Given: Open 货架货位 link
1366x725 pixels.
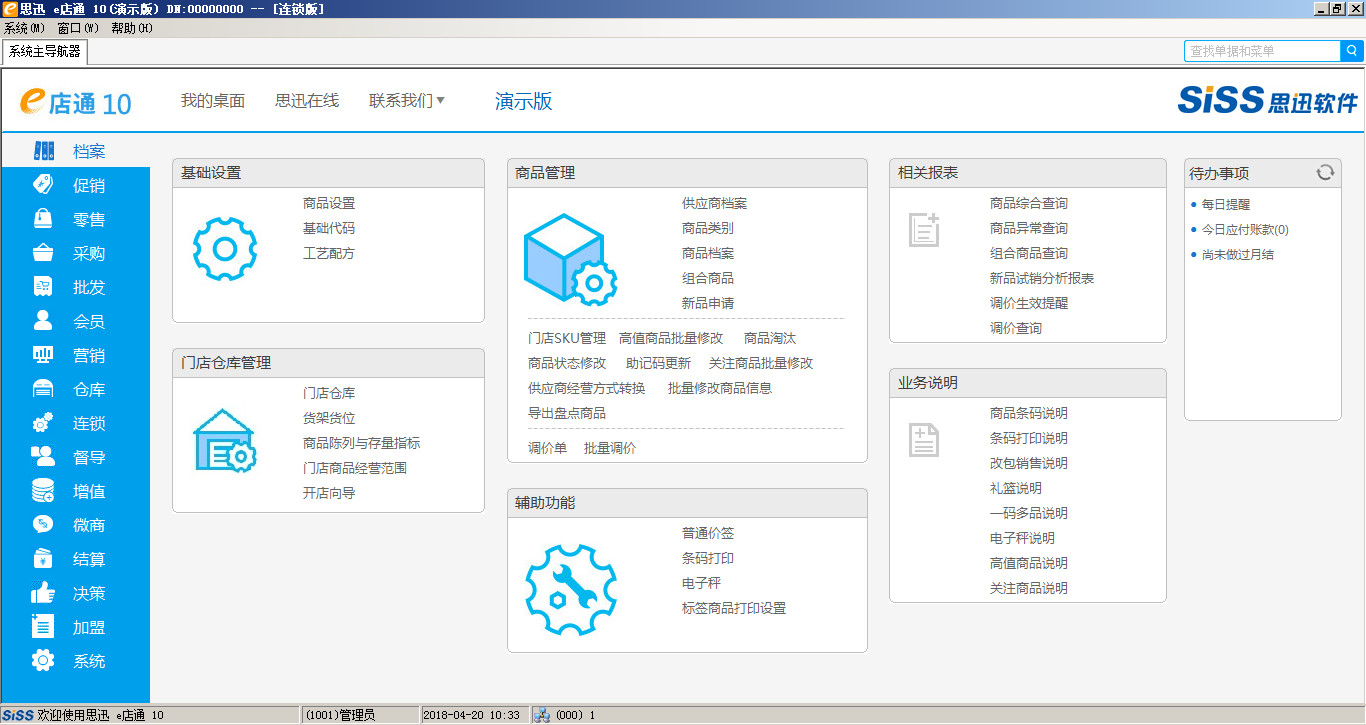Looking at the screenshot, I should coord(329,418).
